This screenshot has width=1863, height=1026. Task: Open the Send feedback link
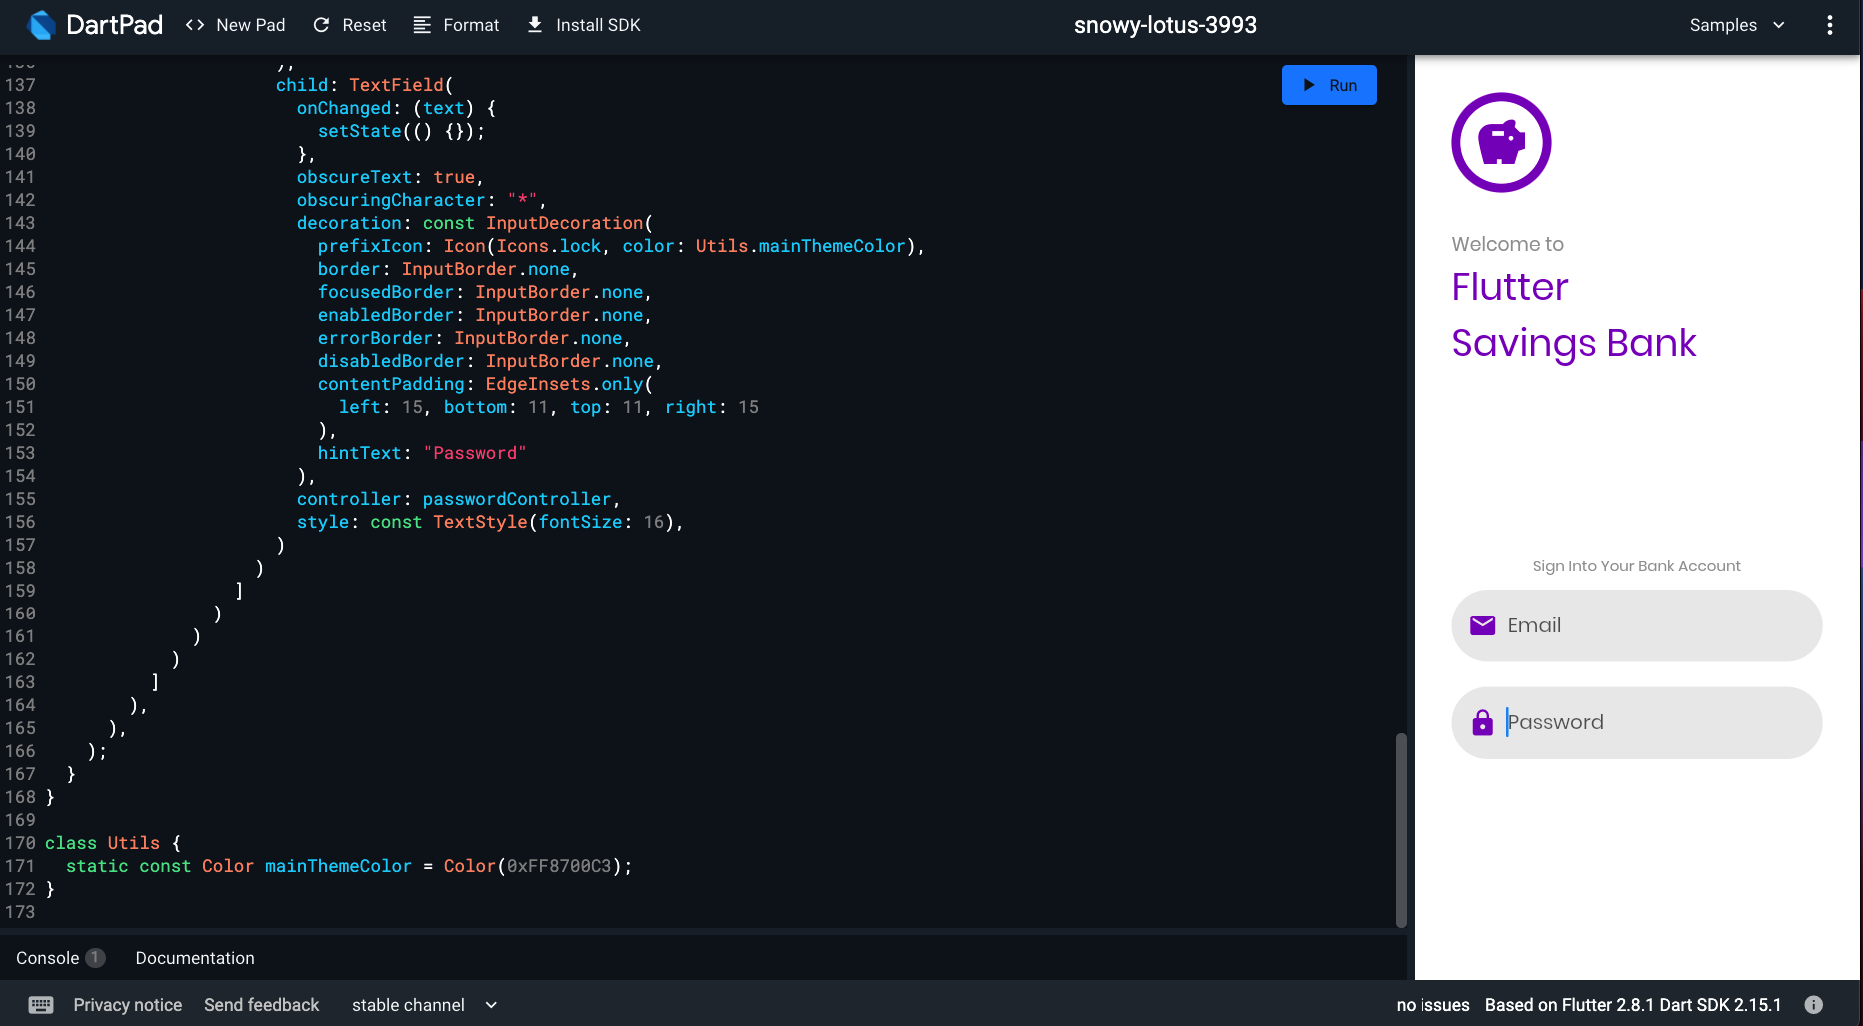click(262, 1005)
